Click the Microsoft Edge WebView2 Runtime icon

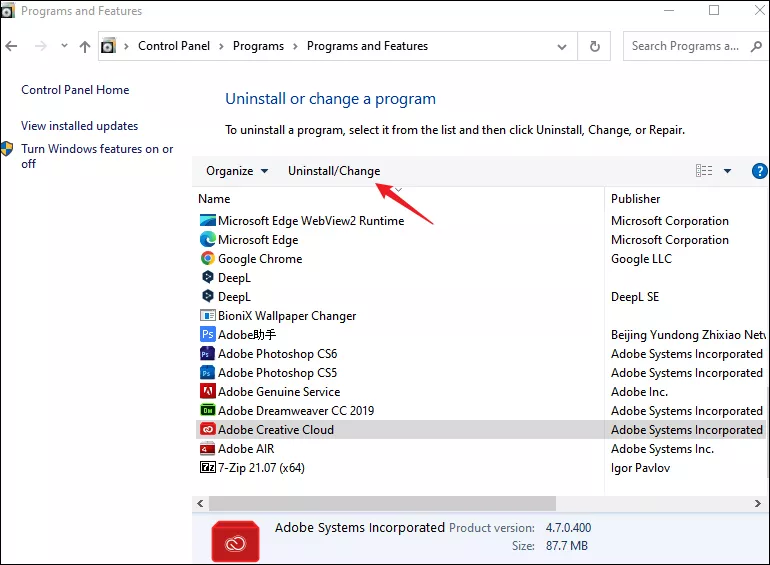(208, 220)
